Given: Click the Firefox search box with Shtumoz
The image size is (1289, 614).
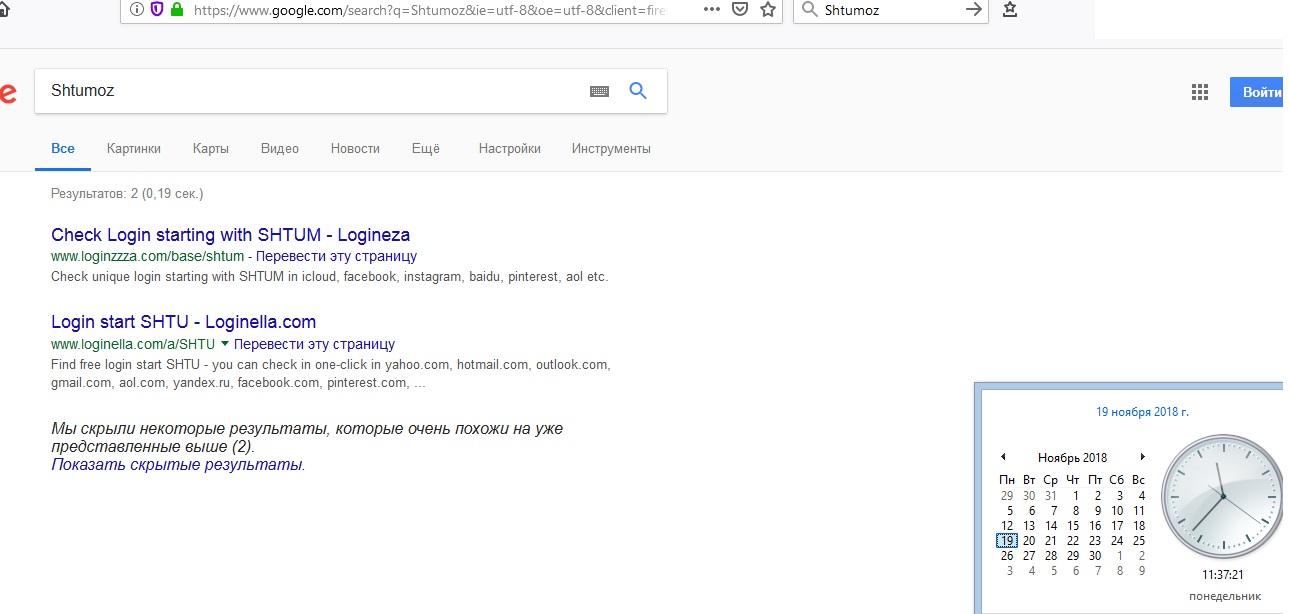Looking at the screenshot, I should click(x=893, y=10).
